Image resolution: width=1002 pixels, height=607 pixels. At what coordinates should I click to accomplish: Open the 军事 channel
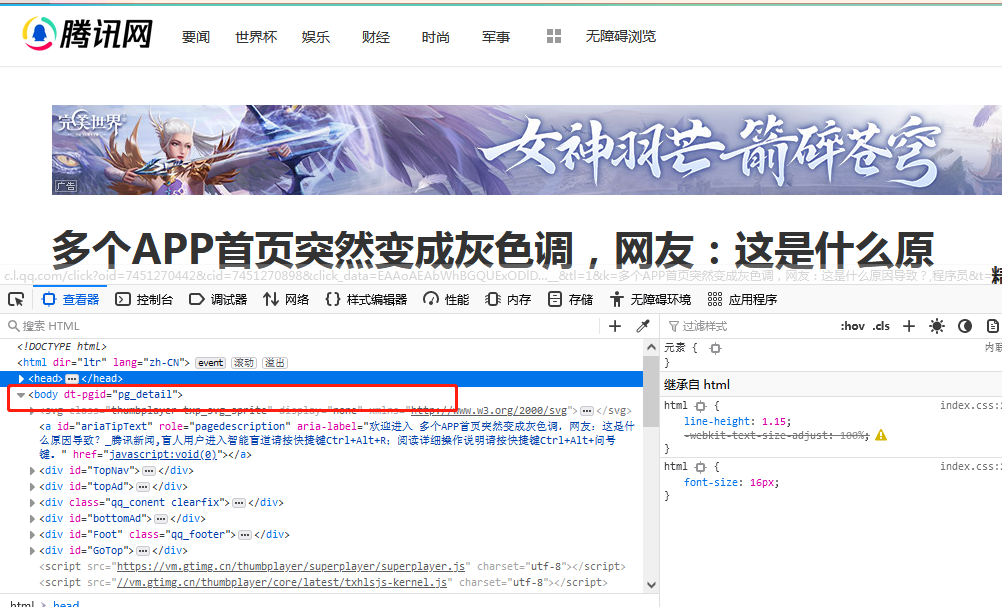[x=496, y=37]
